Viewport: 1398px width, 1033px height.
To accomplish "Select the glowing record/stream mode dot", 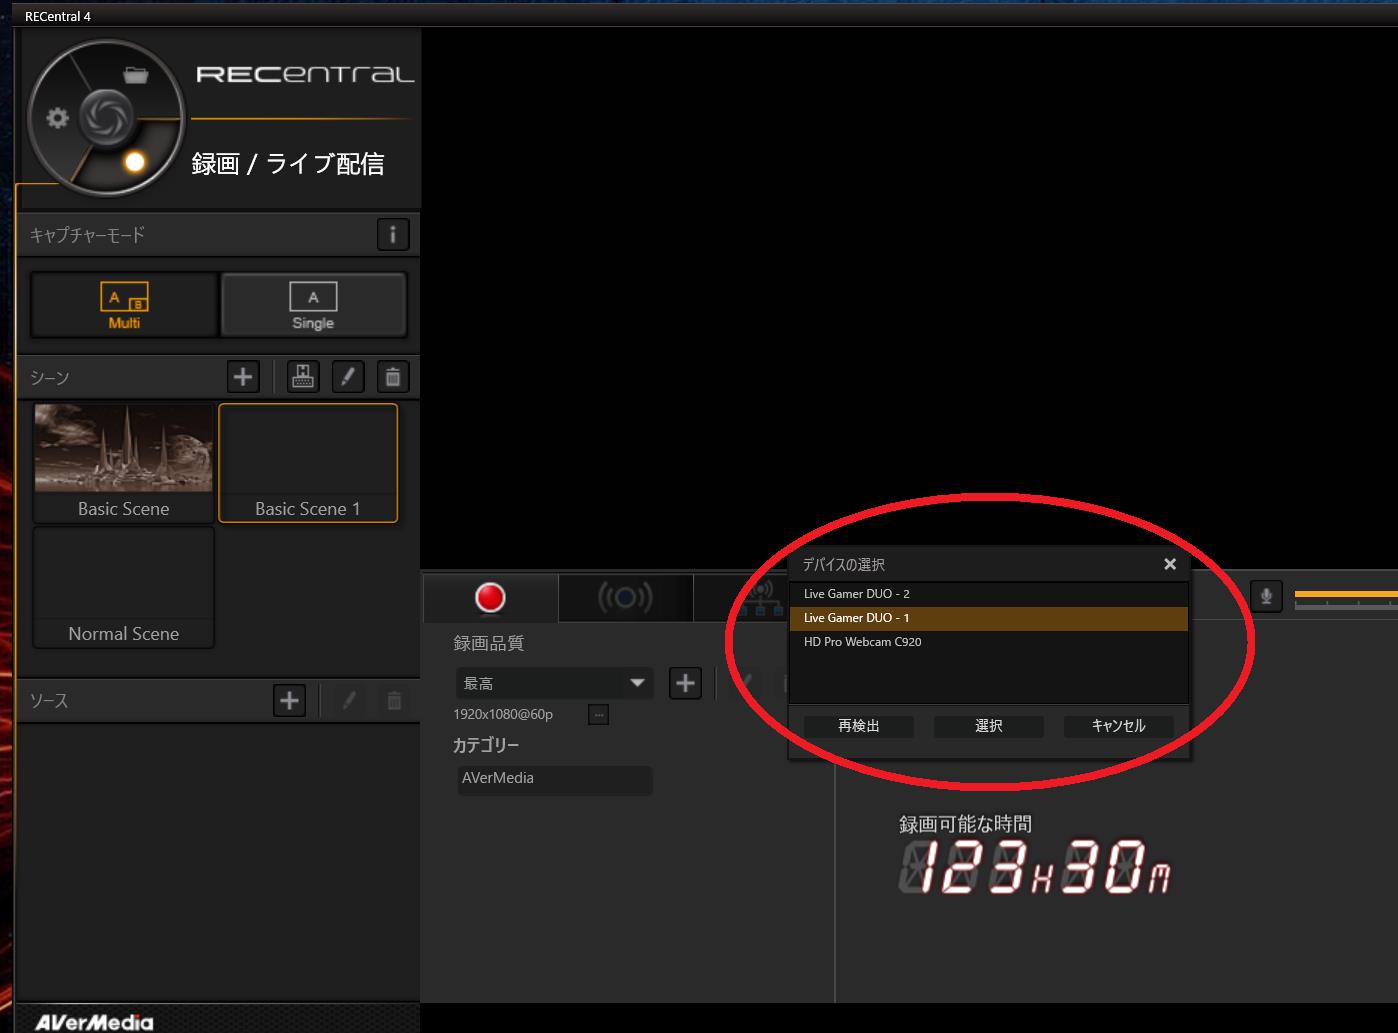I will (x=135, y=162).
